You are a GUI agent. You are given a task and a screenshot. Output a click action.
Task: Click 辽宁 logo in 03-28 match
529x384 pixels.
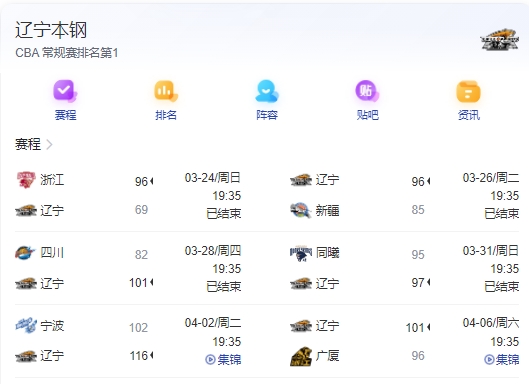pos(26,283)
